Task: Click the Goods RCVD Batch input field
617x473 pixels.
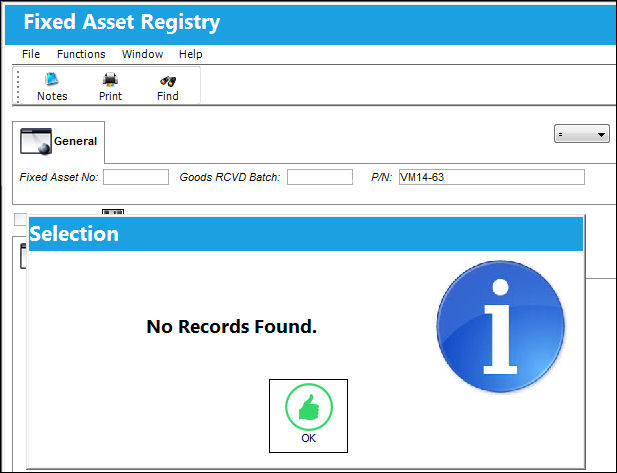Action: pyautogui.click(x=320, y=177)
